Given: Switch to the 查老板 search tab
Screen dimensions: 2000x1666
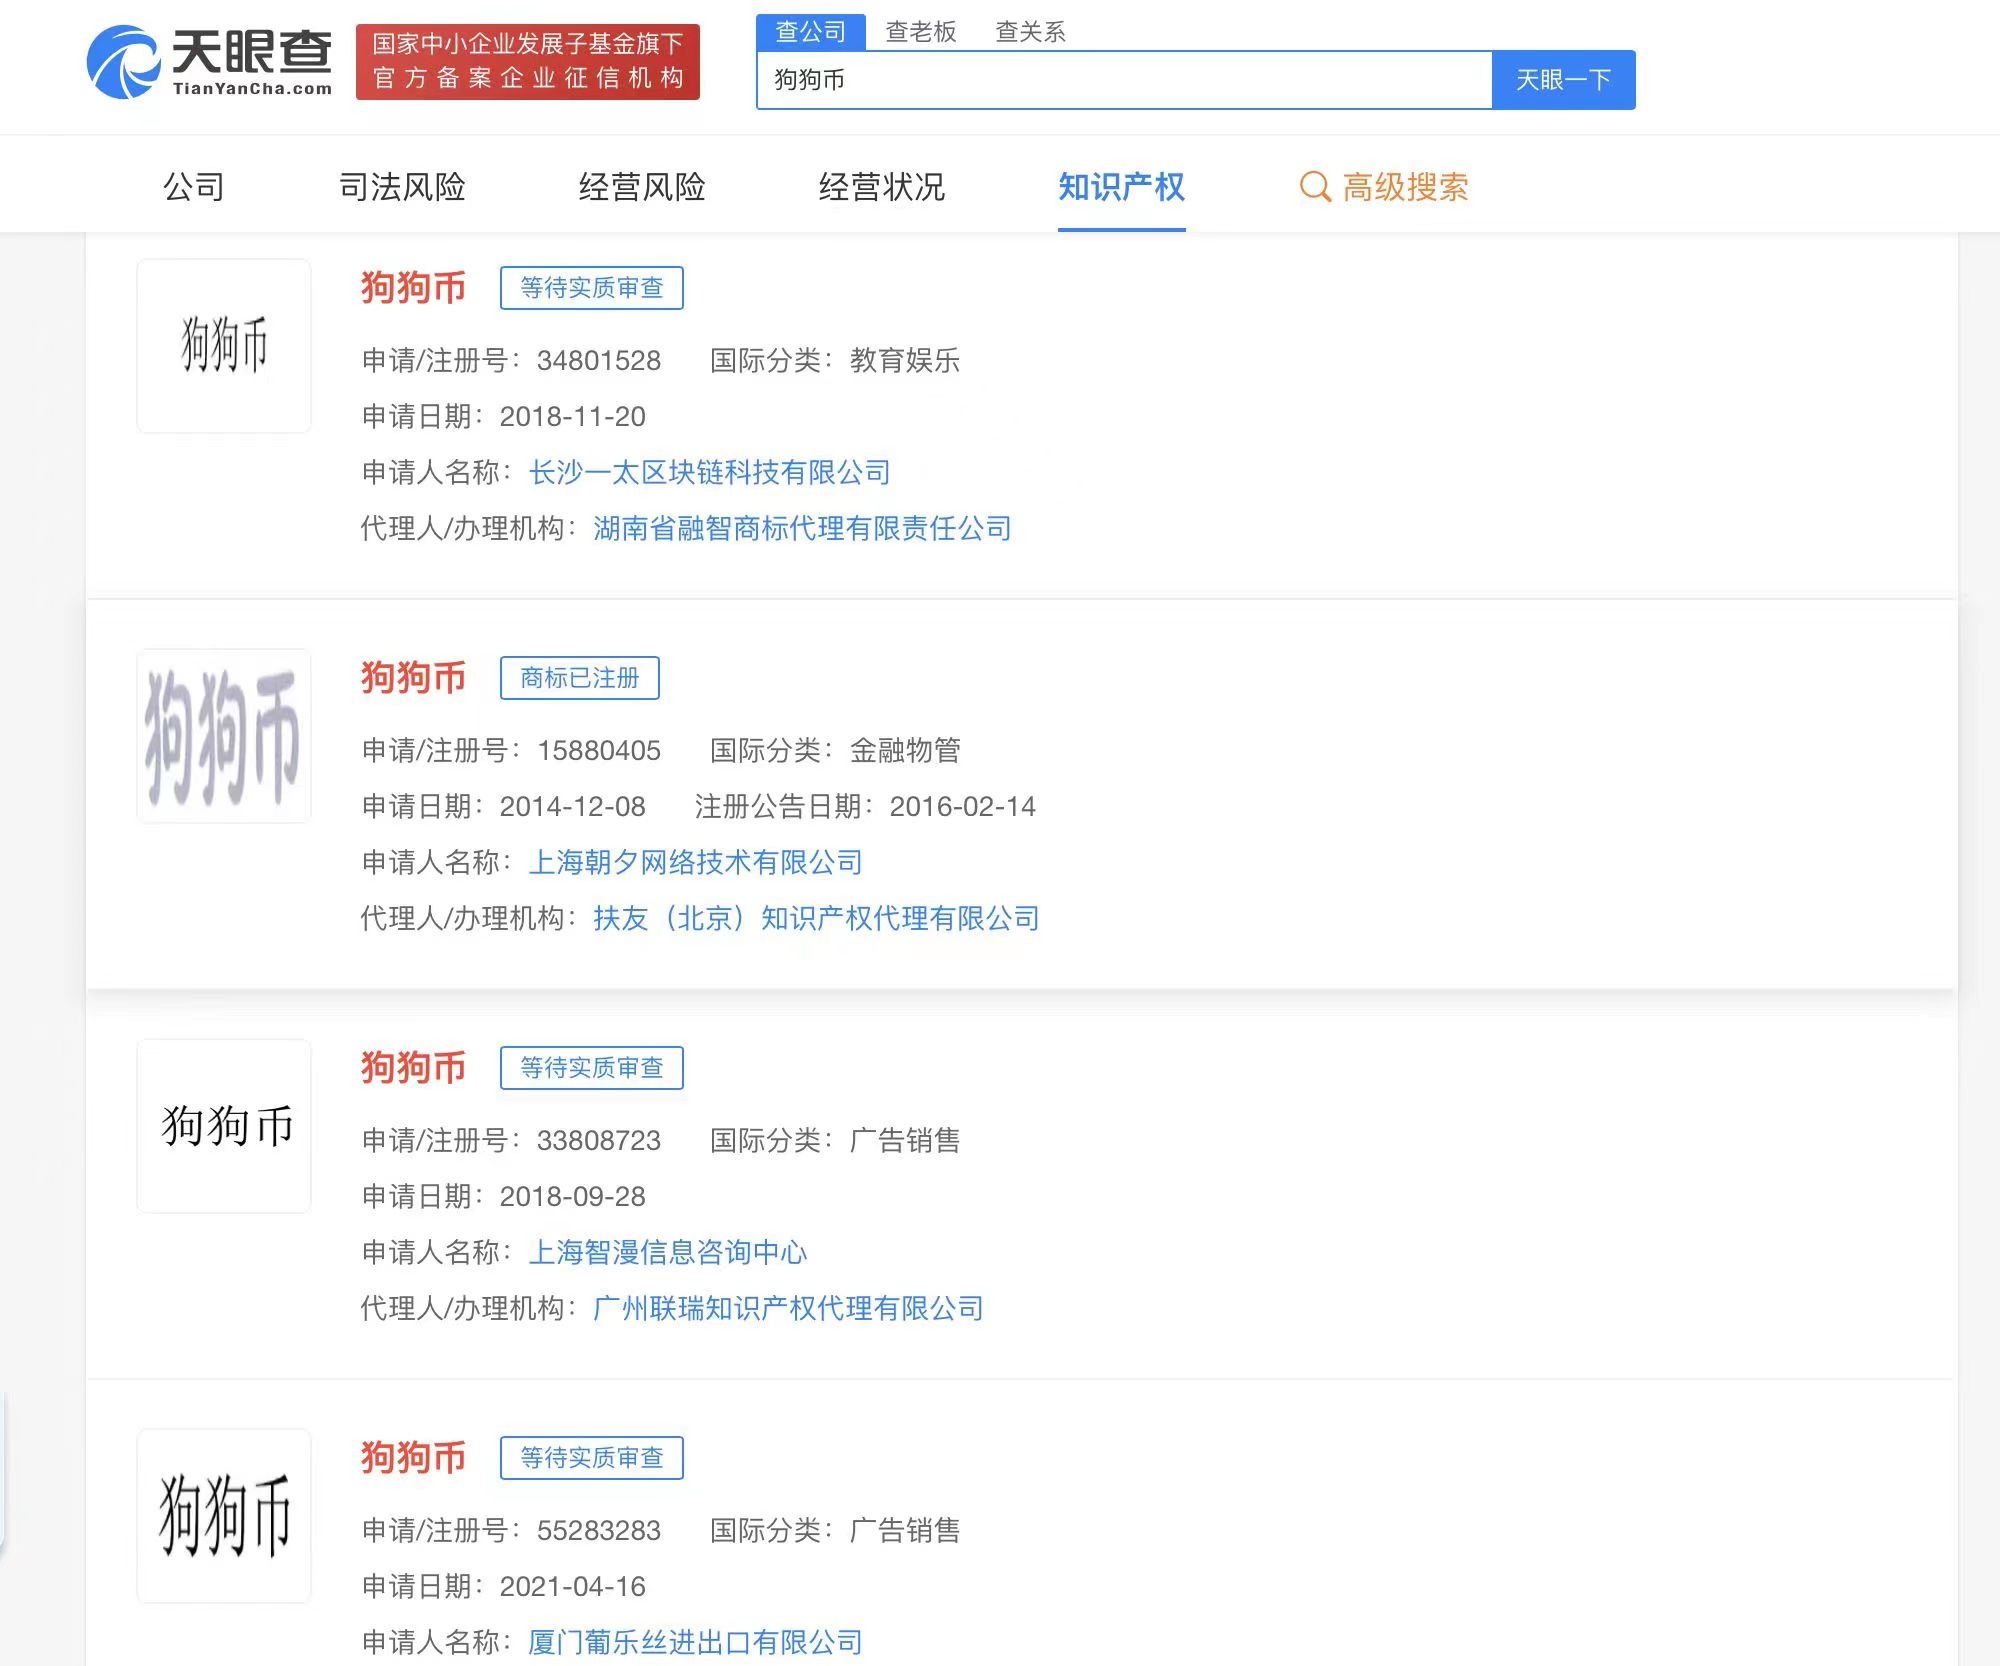Looking at the screenshot, I should [921, 32].
